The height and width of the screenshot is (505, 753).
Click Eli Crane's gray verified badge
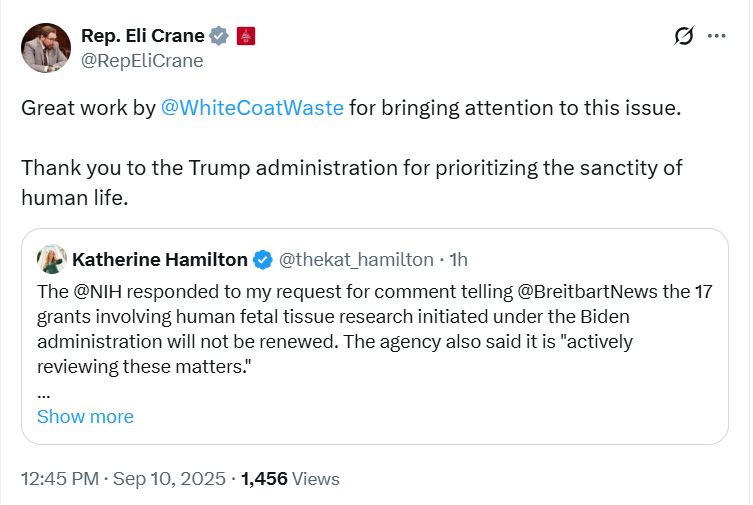click(220, 36)
